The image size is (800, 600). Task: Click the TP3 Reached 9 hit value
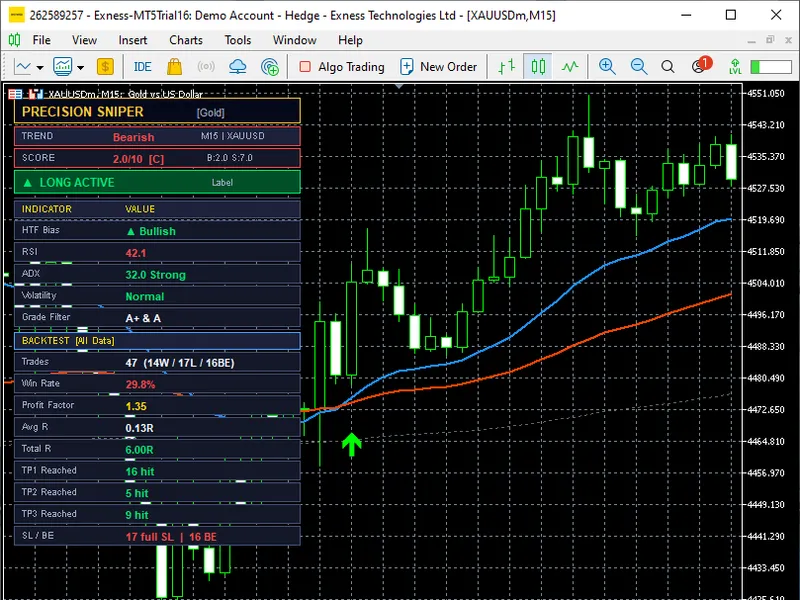(x=137, y=515)
